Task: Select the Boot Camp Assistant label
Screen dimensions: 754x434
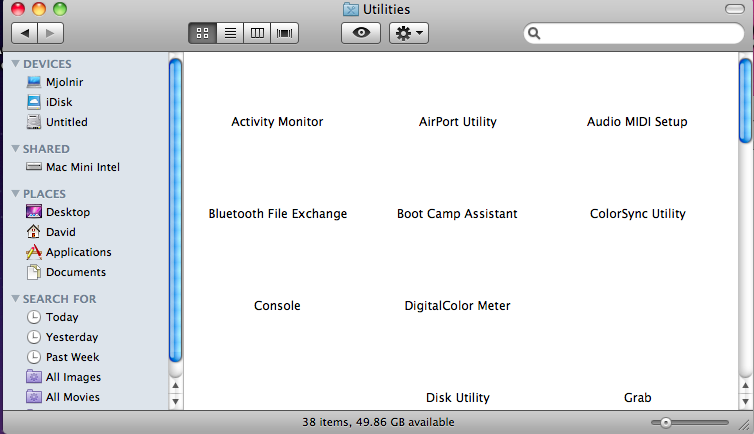Action: point(457,213)
